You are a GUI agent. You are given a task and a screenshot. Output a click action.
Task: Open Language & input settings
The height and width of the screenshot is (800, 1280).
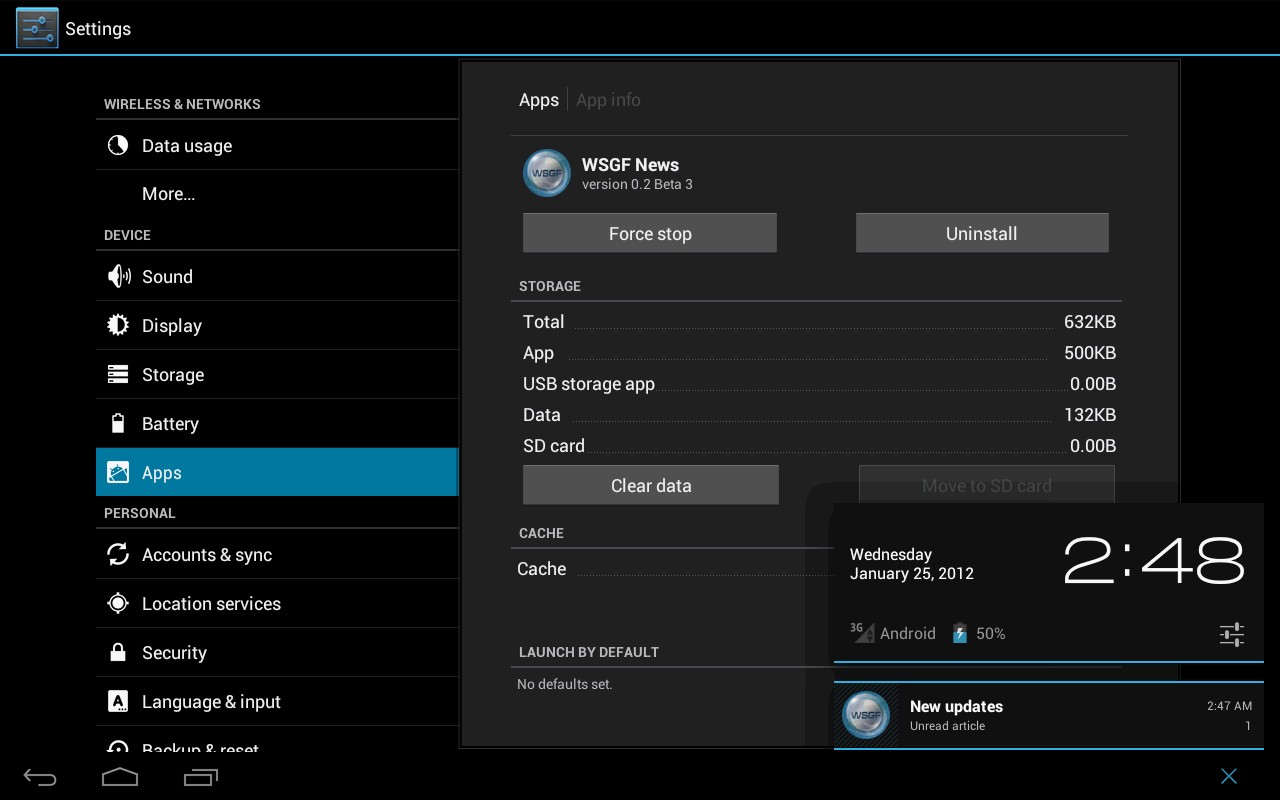pos(277,701)
